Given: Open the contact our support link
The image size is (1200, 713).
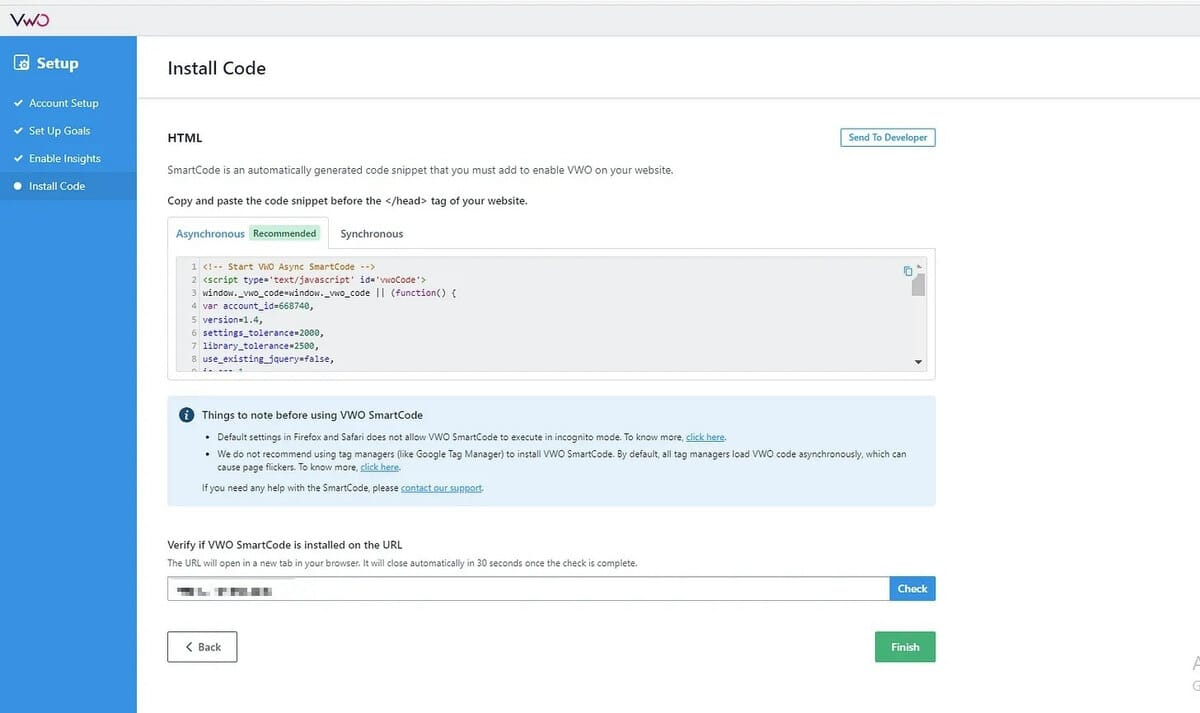Looking at the screenshot, I should pos(441,488).
